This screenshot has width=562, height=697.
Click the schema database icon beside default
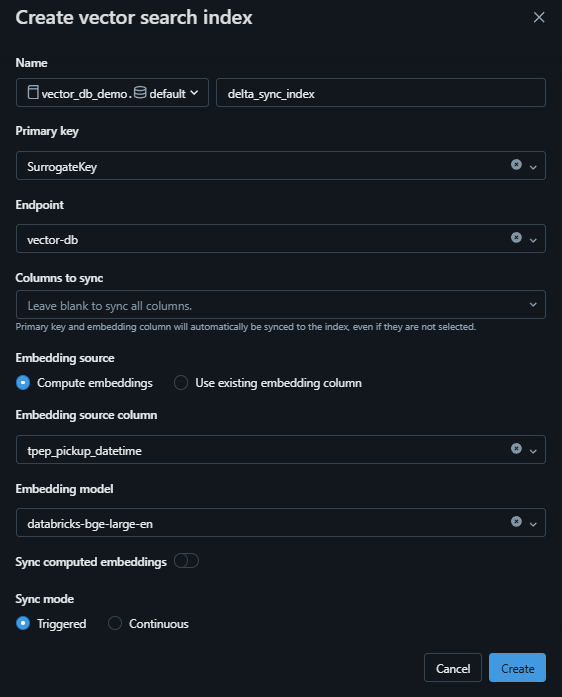coord(140,92)
